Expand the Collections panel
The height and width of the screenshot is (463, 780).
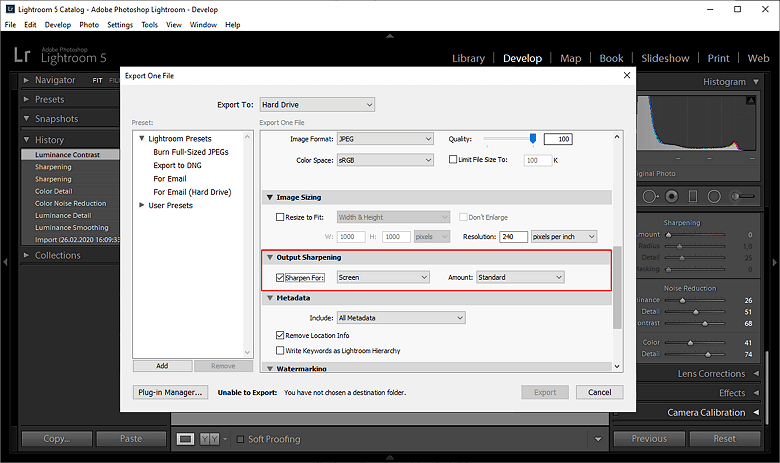coord(26,255)
